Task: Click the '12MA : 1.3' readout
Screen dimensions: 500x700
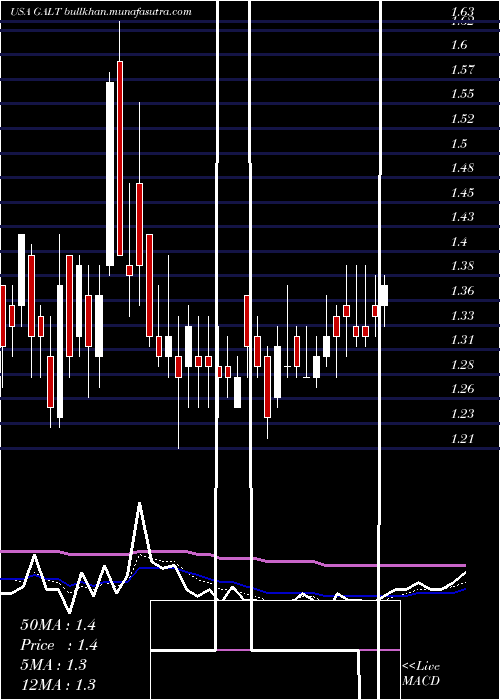Action: coord(58,684)
